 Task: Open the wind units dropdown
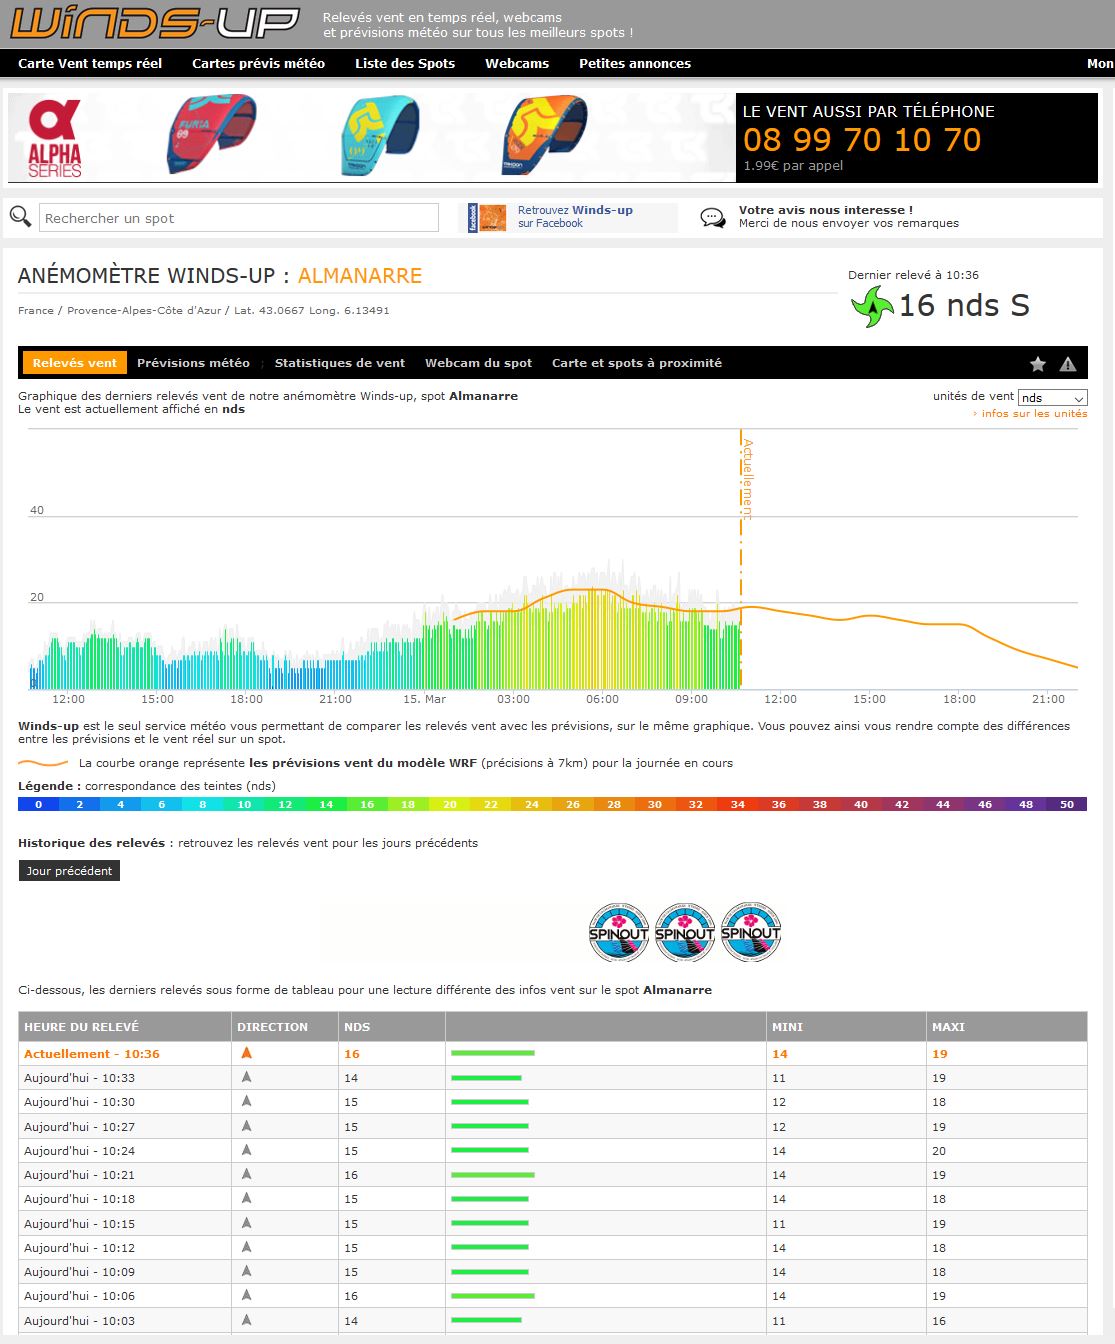pos(1052,397)
